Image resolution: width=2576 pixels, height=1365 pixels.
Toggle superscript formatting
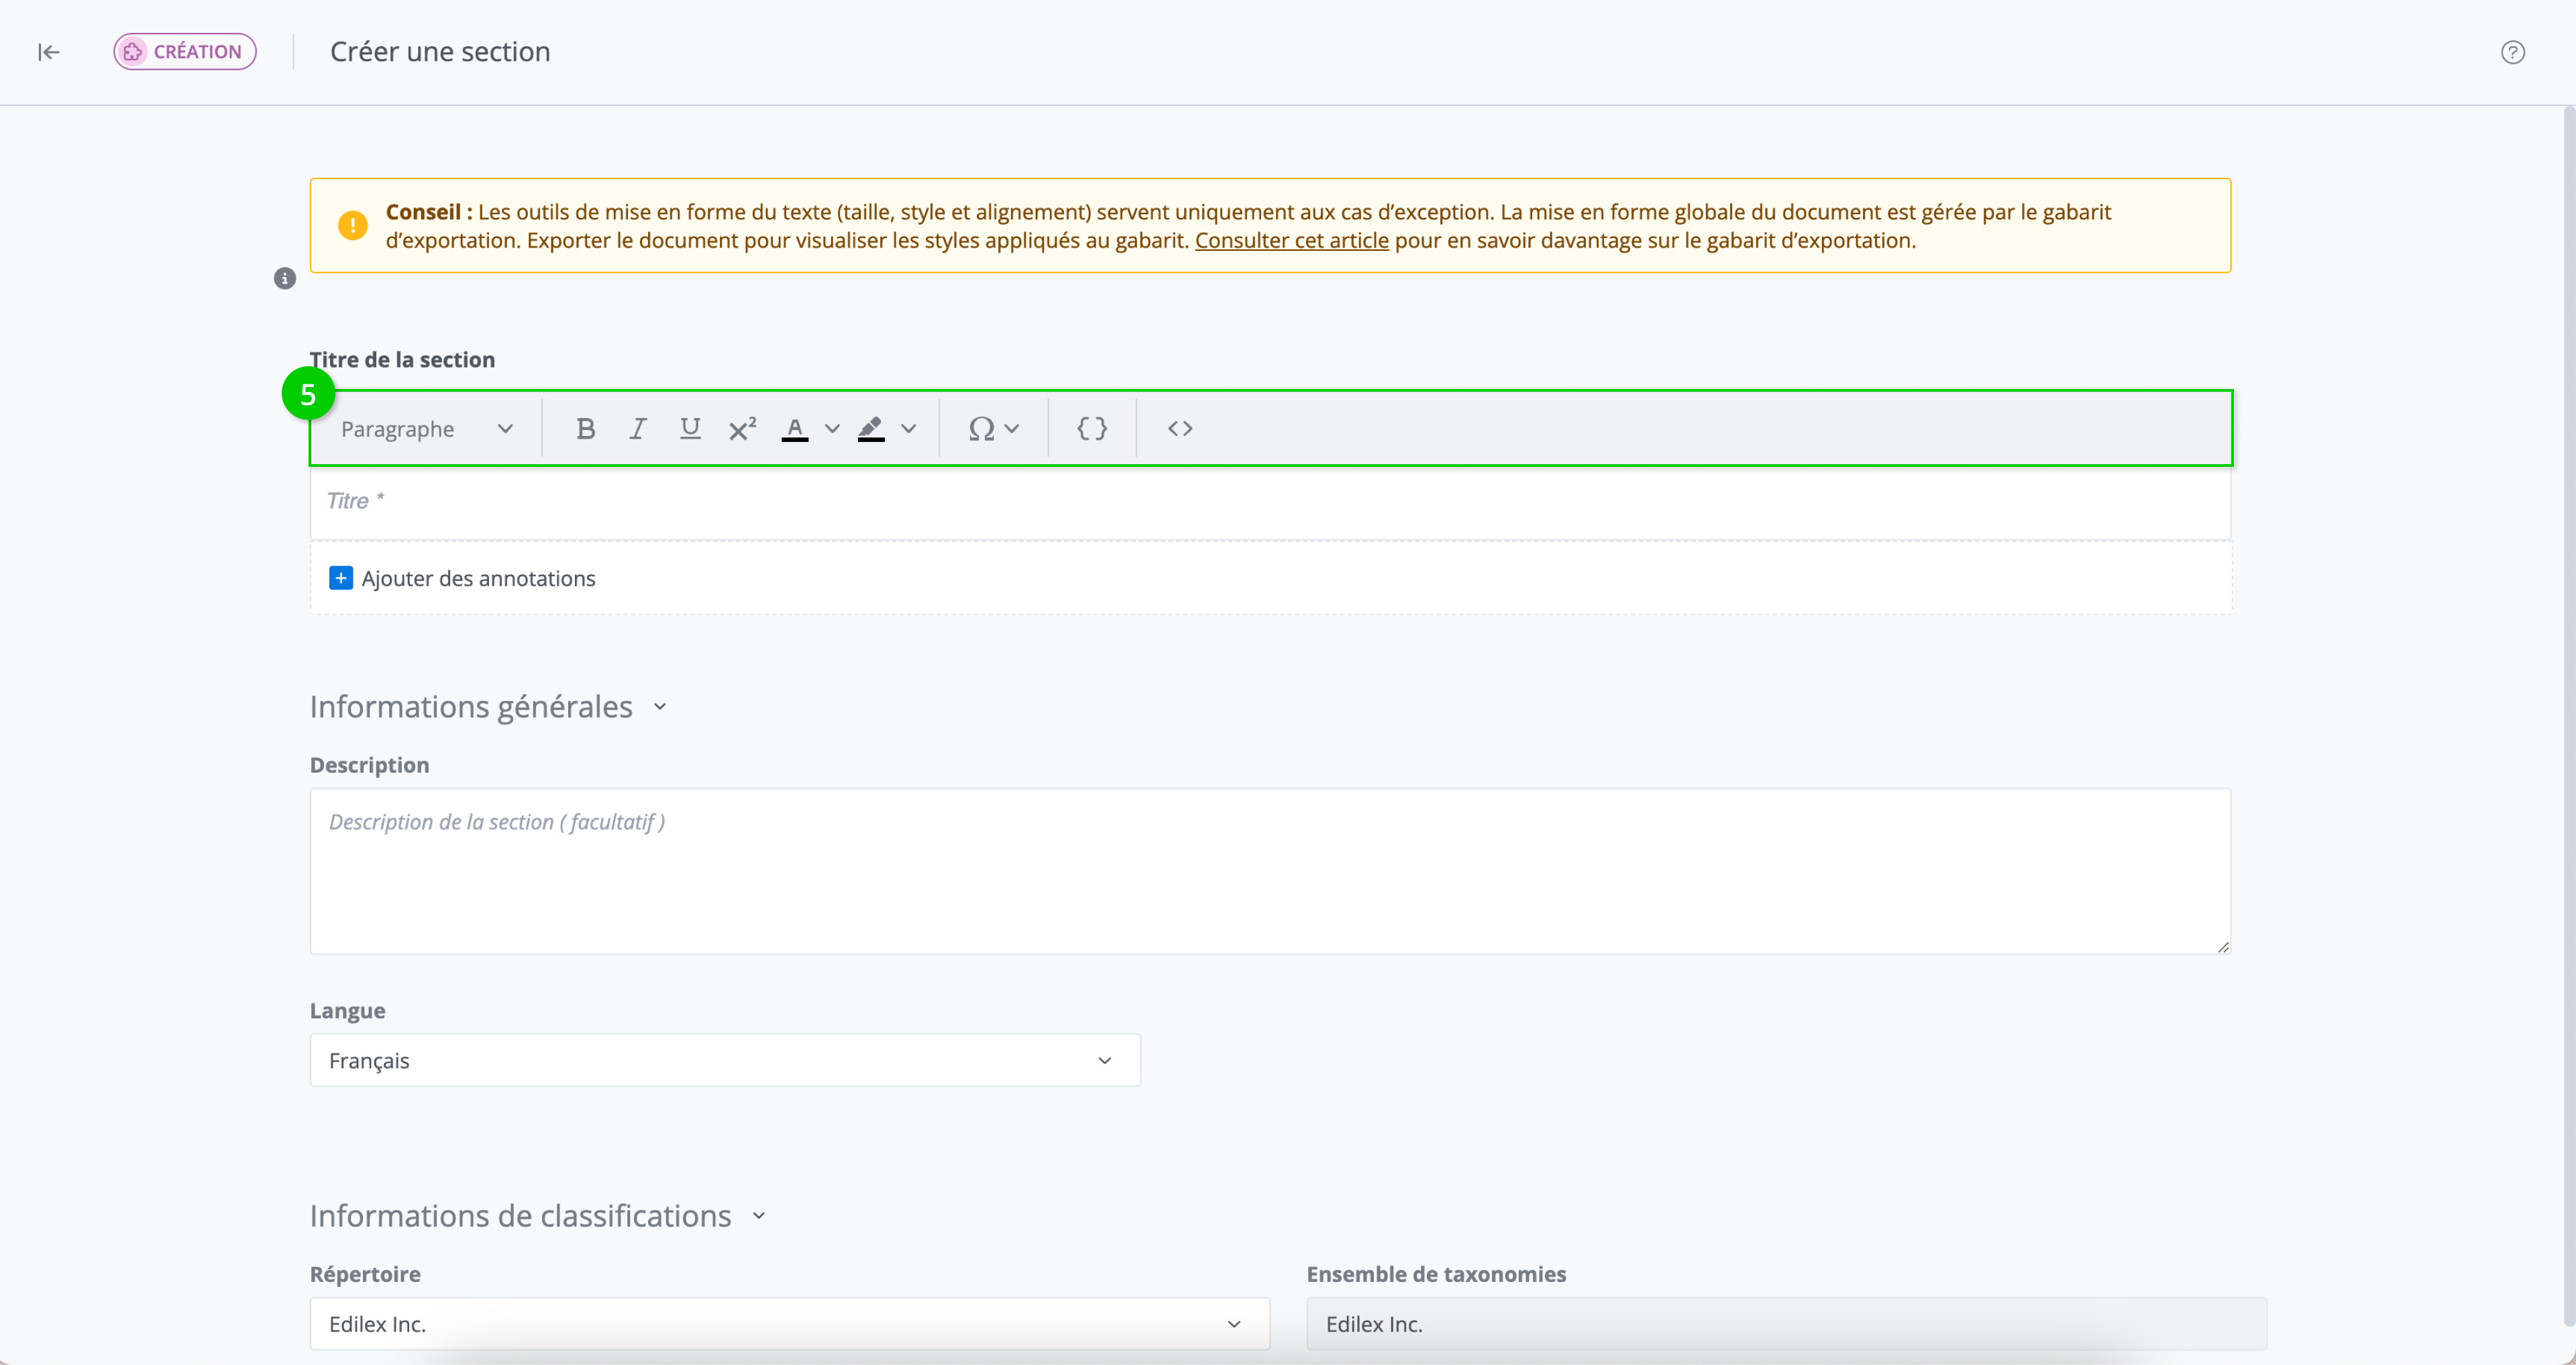point(742,429)
